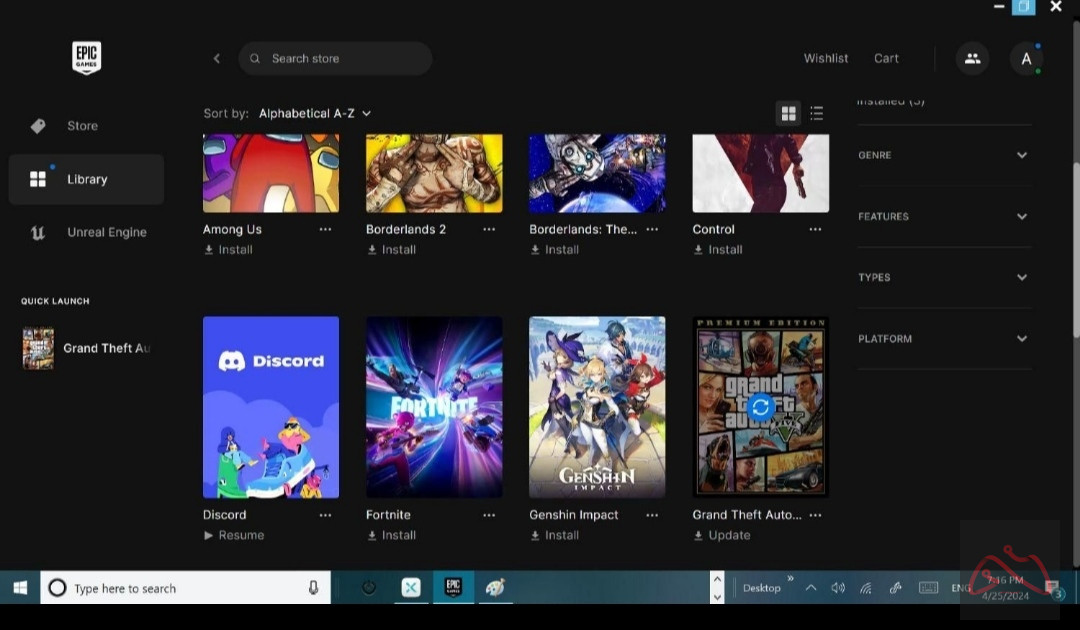This screenshot has width=1080, height=630.
Task: Open the Windows Start menu
Action: [19, 588]
